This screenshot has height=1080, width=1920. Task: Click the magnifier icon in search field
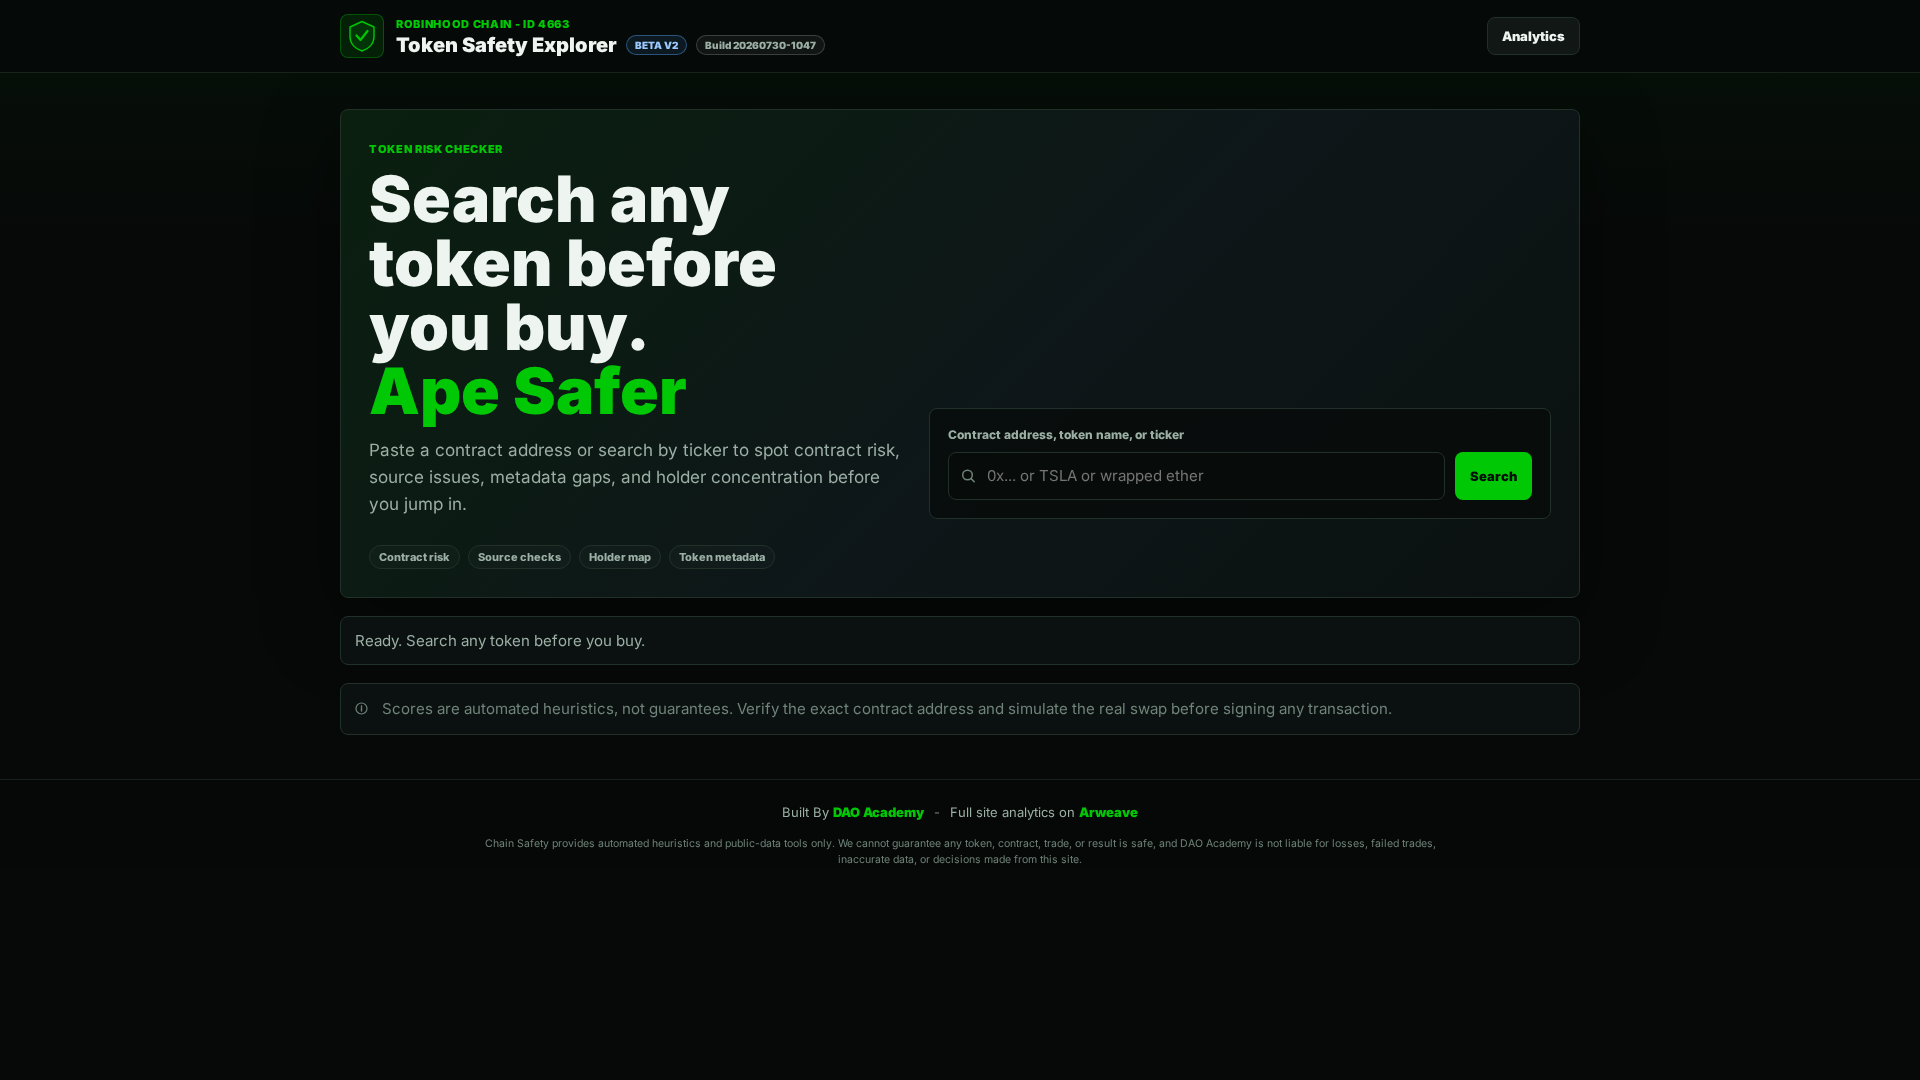968,476
